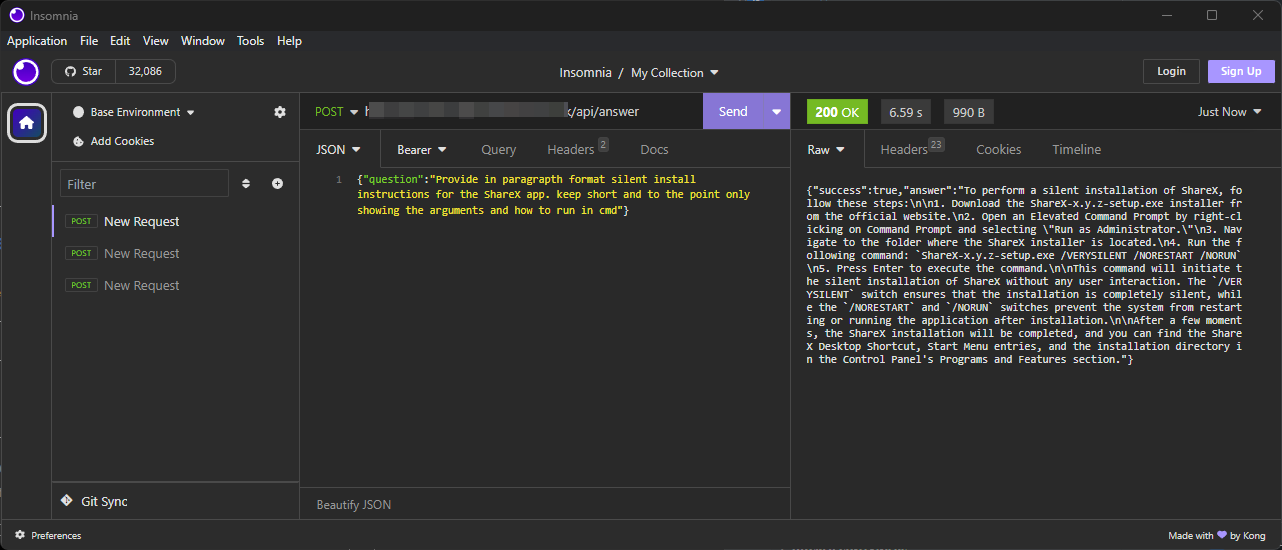Open the File menu
The width and height of the screenshot is (1282, 550).
point(89,41)
